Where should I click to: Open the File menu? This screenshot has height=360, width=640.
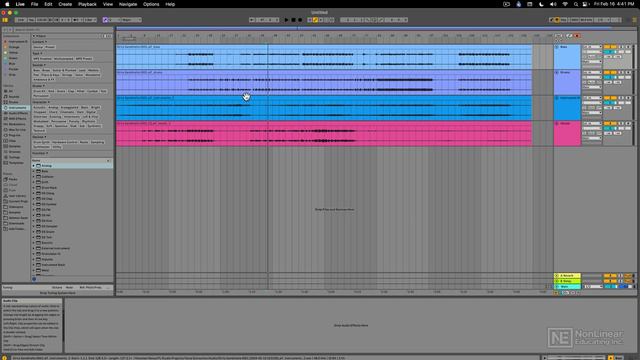coord(34,4)
